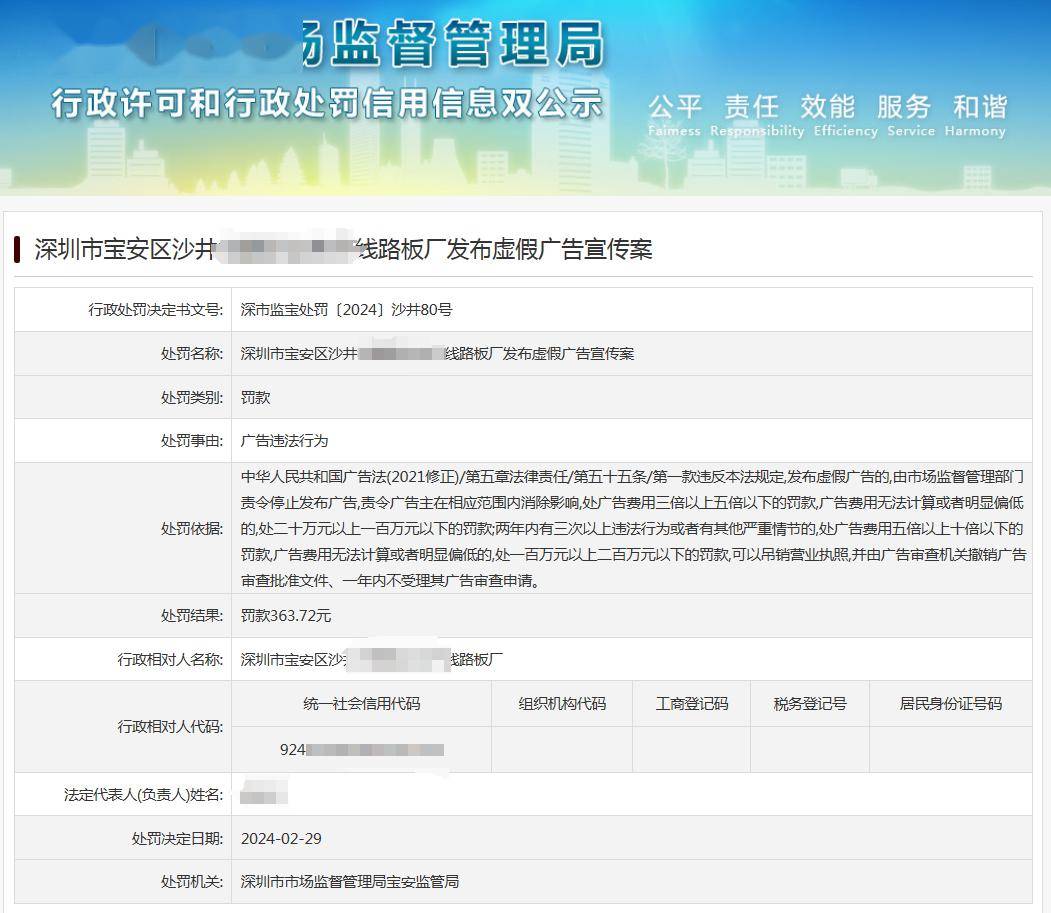This screenshot has width=1051, height=913.
Task: Click the 处罚名称 row label
Action: click(192, 354)
